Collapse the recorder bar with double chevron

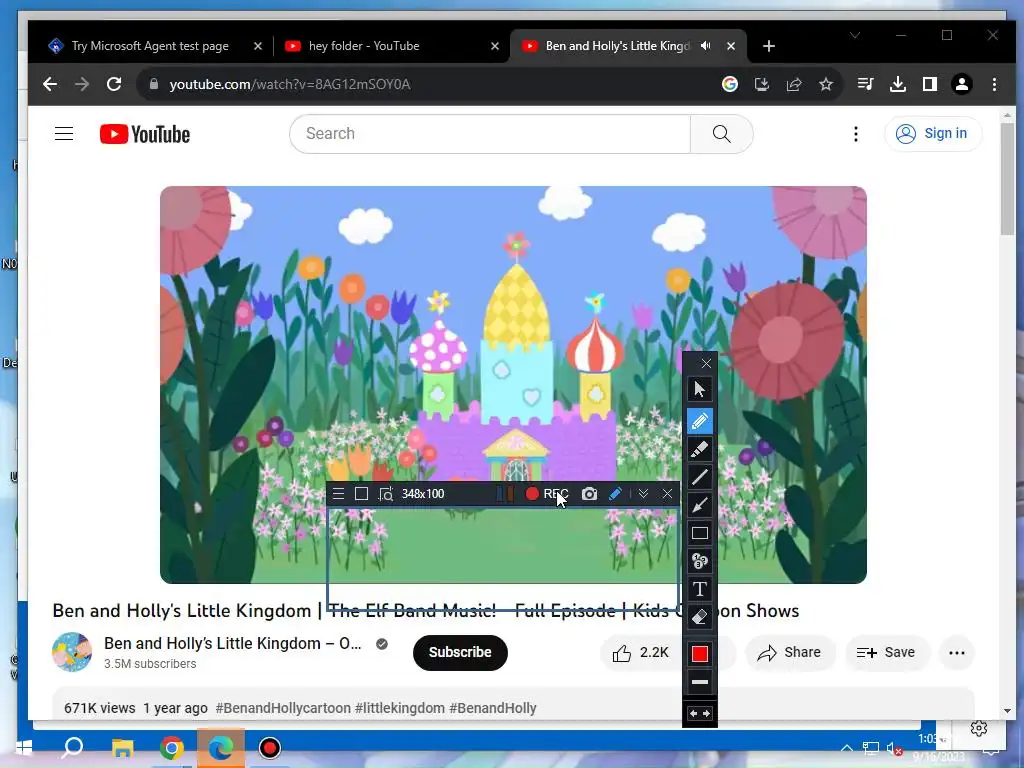(x=643, y=494)
